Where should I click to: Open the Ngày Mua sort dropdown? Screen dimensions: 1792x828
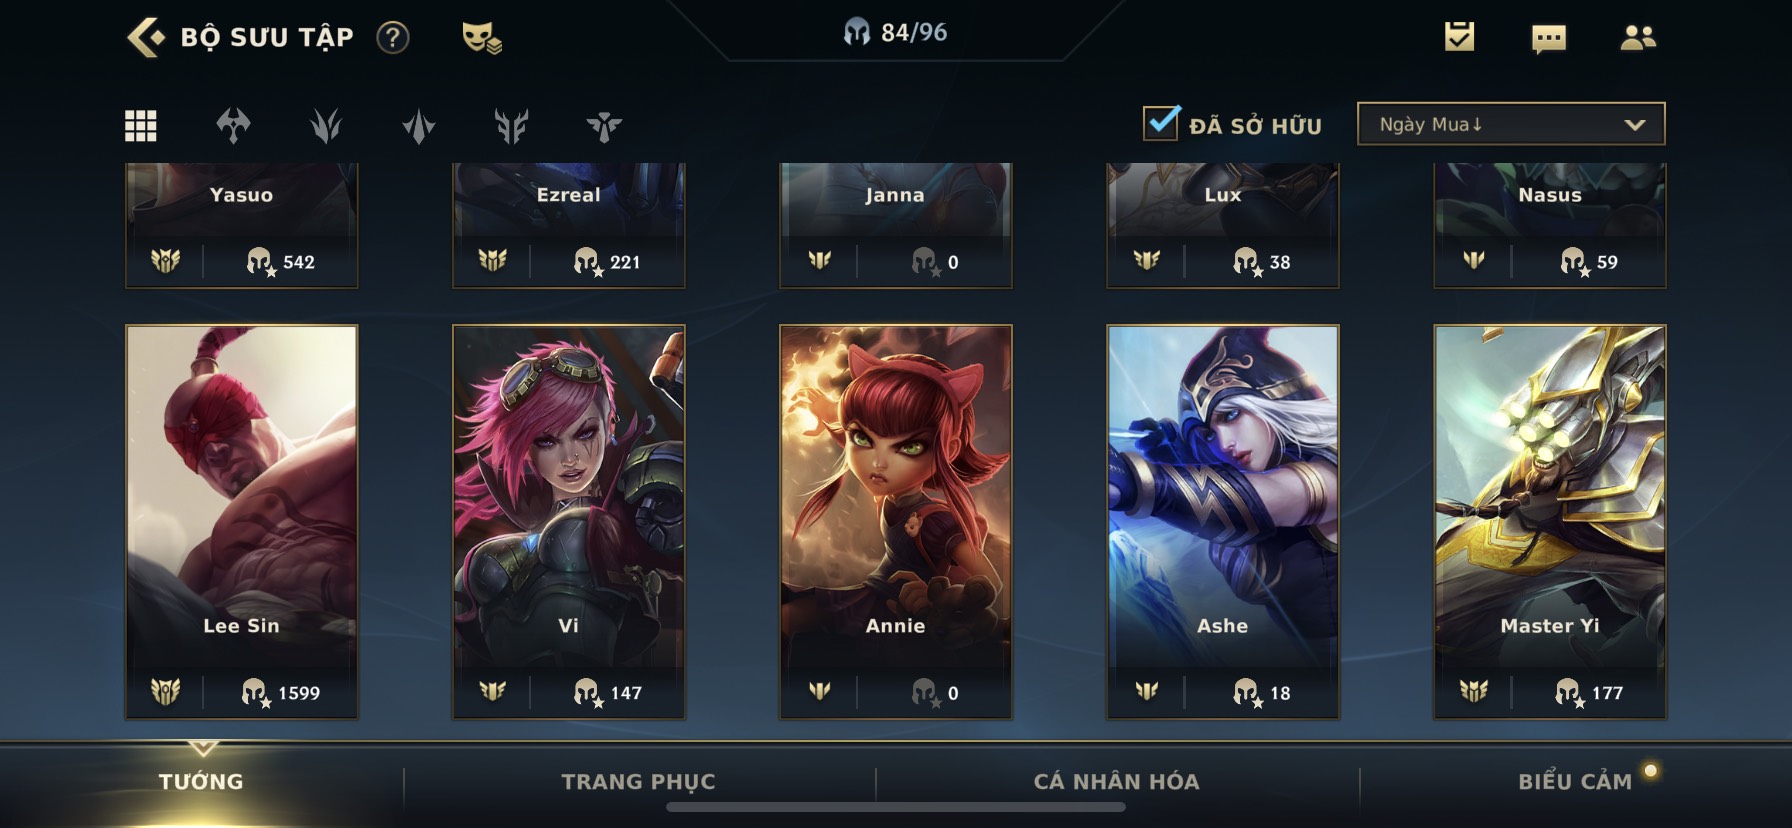coord(1510,124)
